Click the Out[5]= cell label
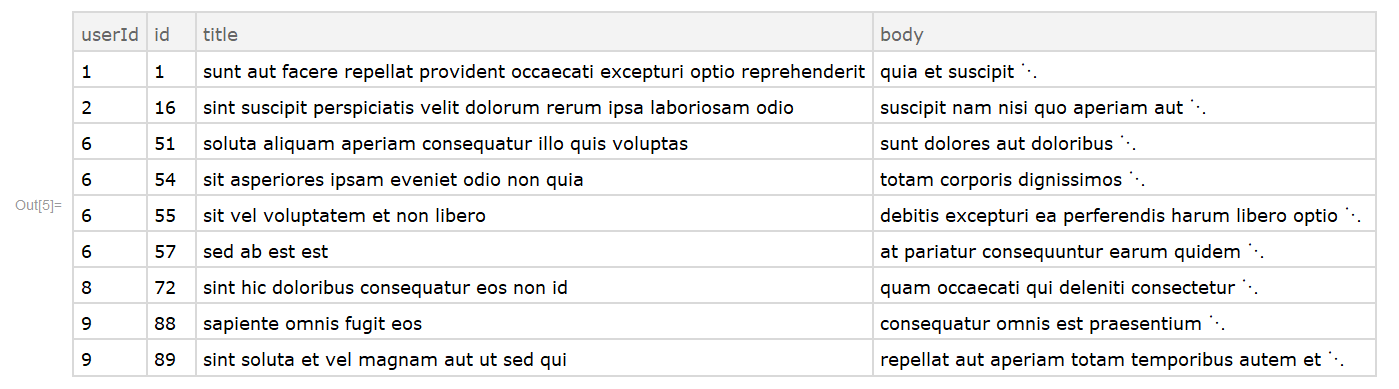The width and height of the screenshot is (1399, 389). click(38, 206)
